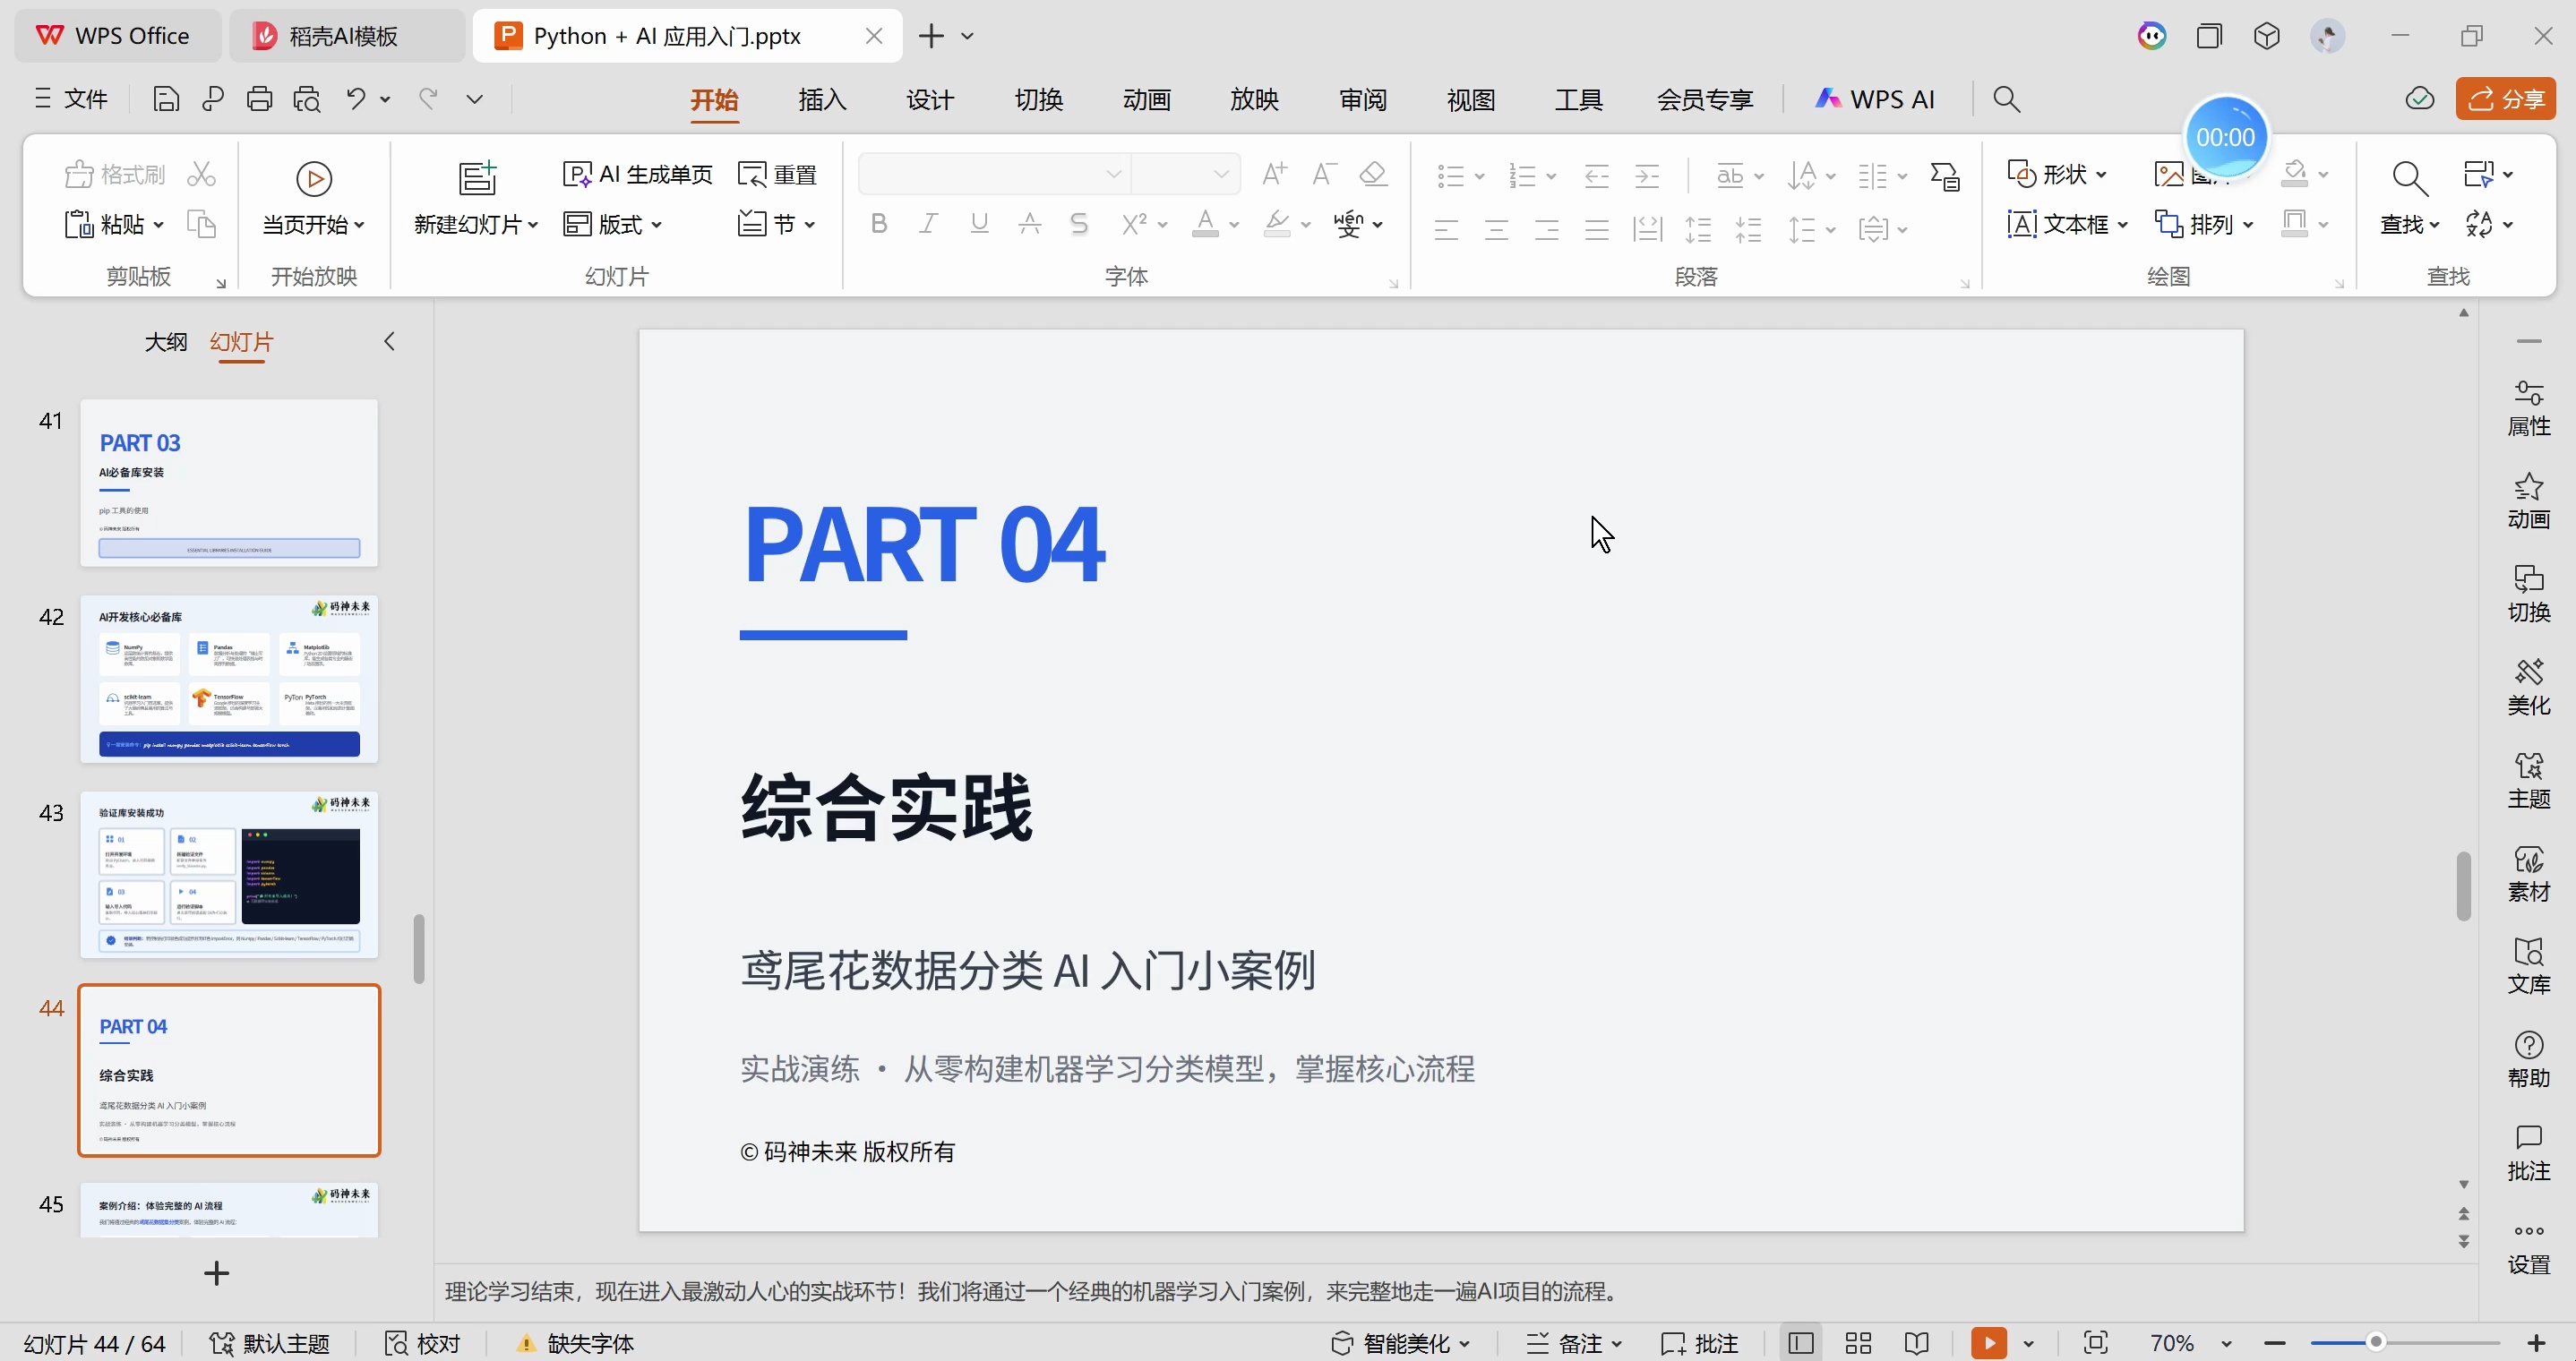Increase font size icon
Image resolution: width=2576 pixels, height=1361 pixels.
pyautogui.click(x=1274, y=174)
